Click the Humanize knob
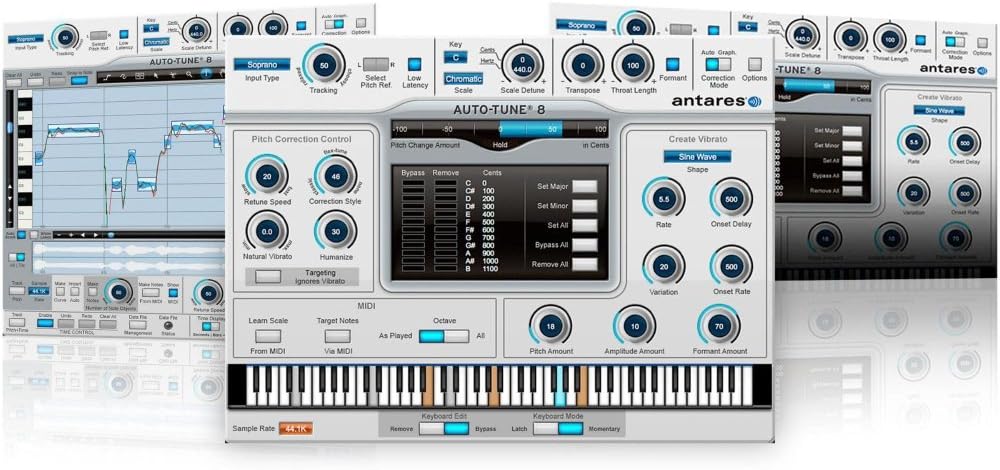Viewport: 1000px width, 470px height. click(x=335, y=232)
